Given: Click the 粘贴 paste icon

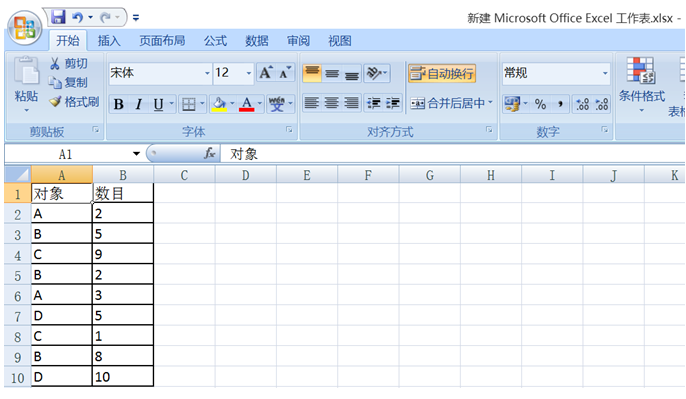Looking at the screenshot, I should pos(26,70).
